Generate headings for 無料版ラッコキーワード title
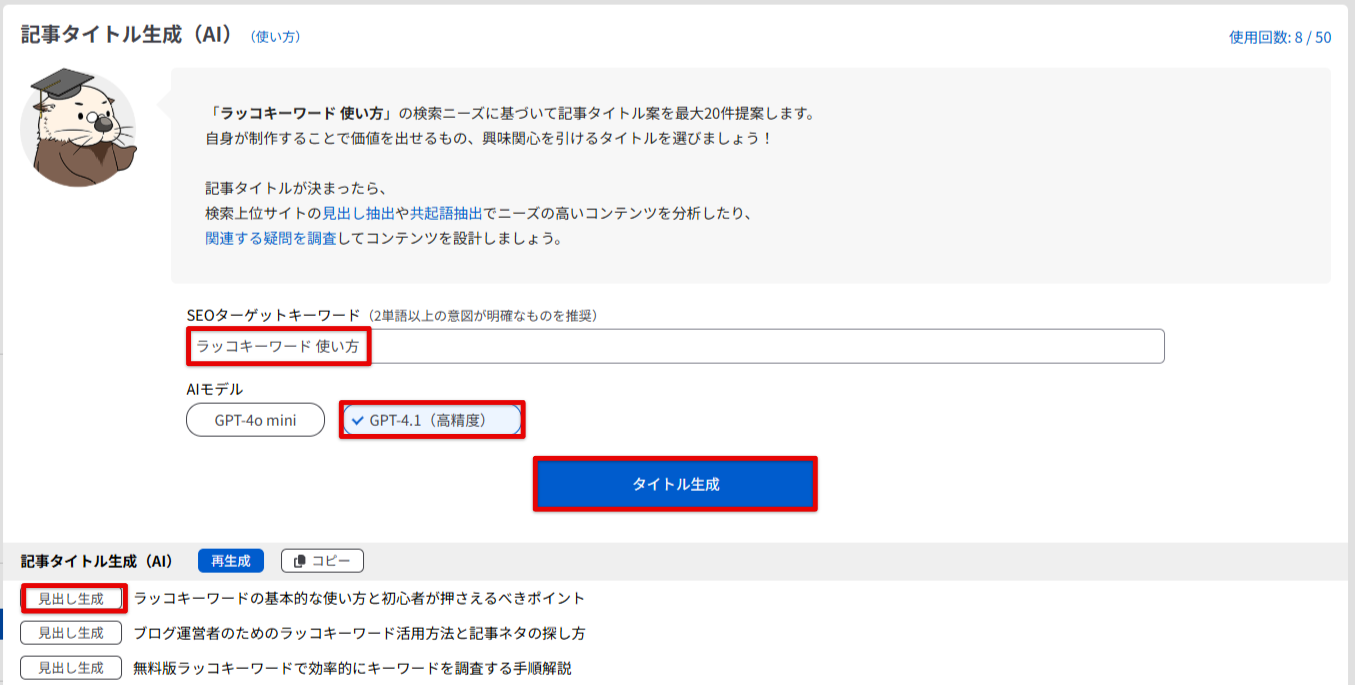Viewport: 1355px width, 685px height. click(71, 668)
